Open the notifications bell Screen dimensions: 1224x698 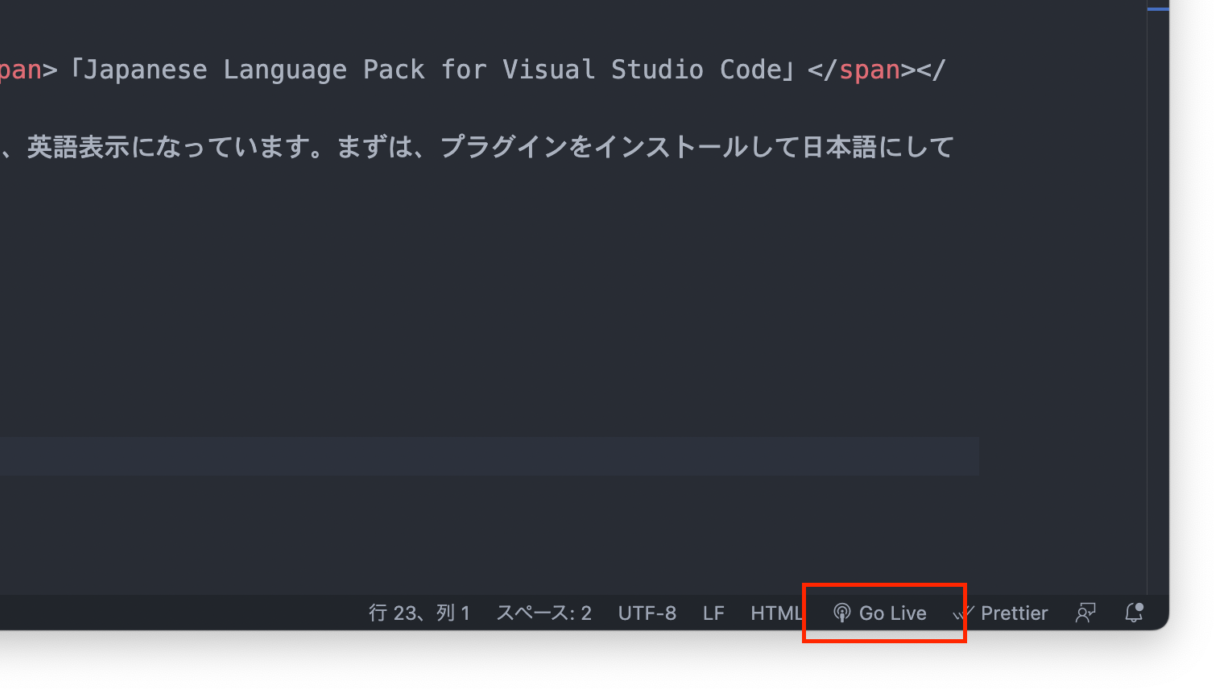[1134, 613]
